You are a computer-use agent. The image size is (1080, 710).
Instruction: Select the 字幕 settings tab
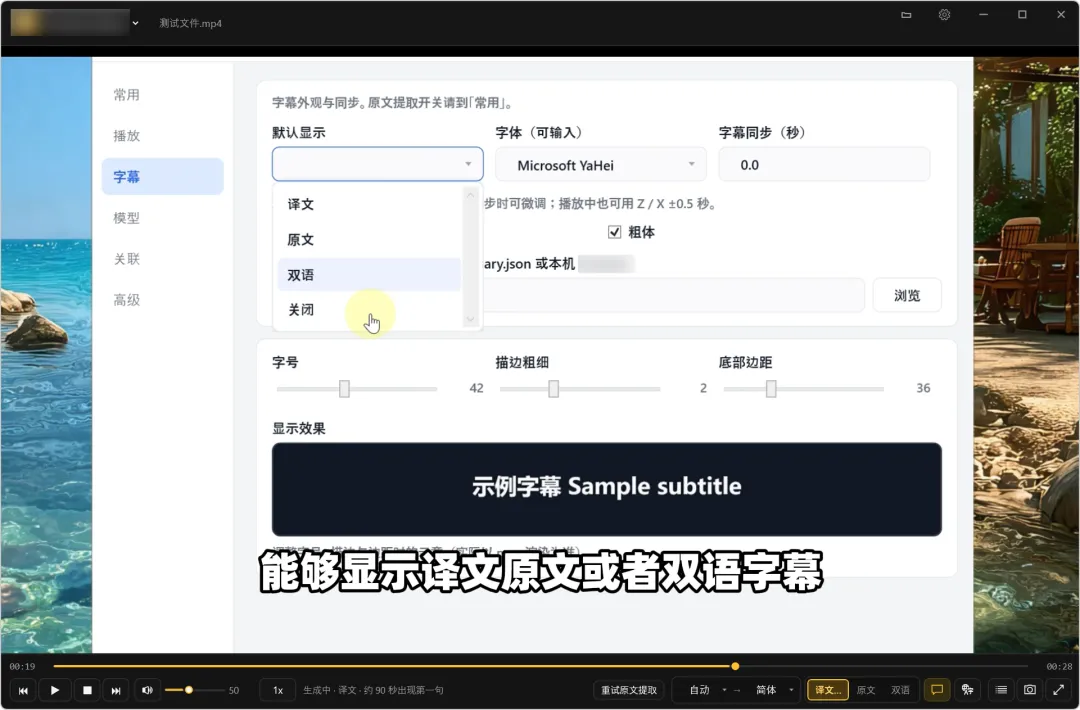click(162, 176)
